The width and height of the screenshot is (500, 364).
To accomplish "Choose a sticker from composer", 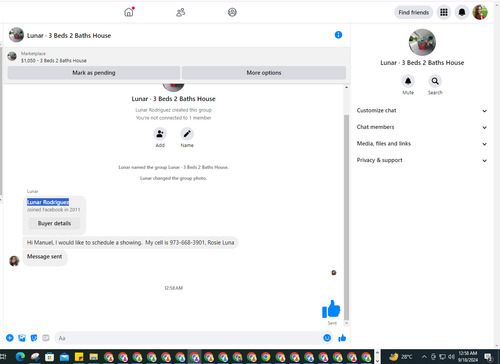I will click(34, 338).
